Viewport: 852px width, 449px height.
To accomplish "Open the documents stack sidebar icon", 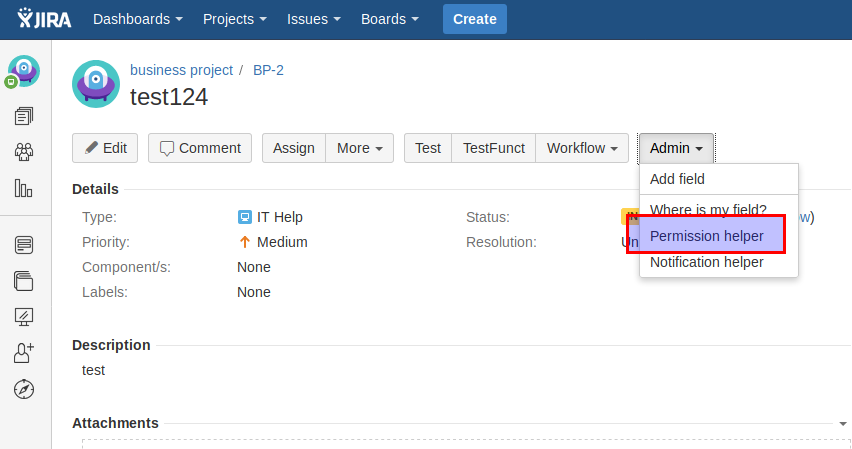I will click(x=24, y=116).
